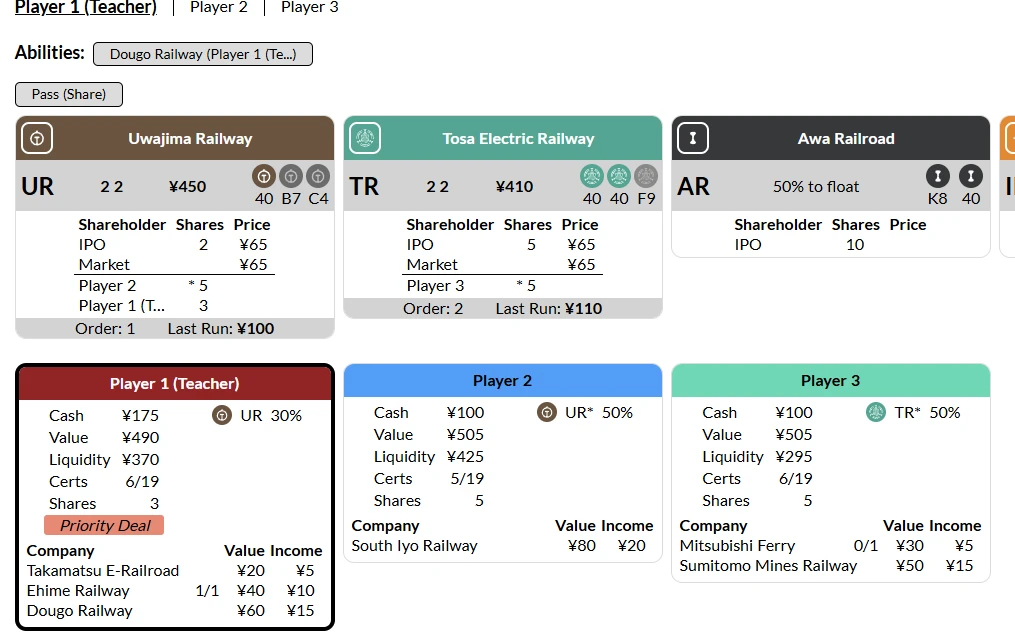
Task: Click the UR president icon in Player 2's card
Action: pos(547,412)
